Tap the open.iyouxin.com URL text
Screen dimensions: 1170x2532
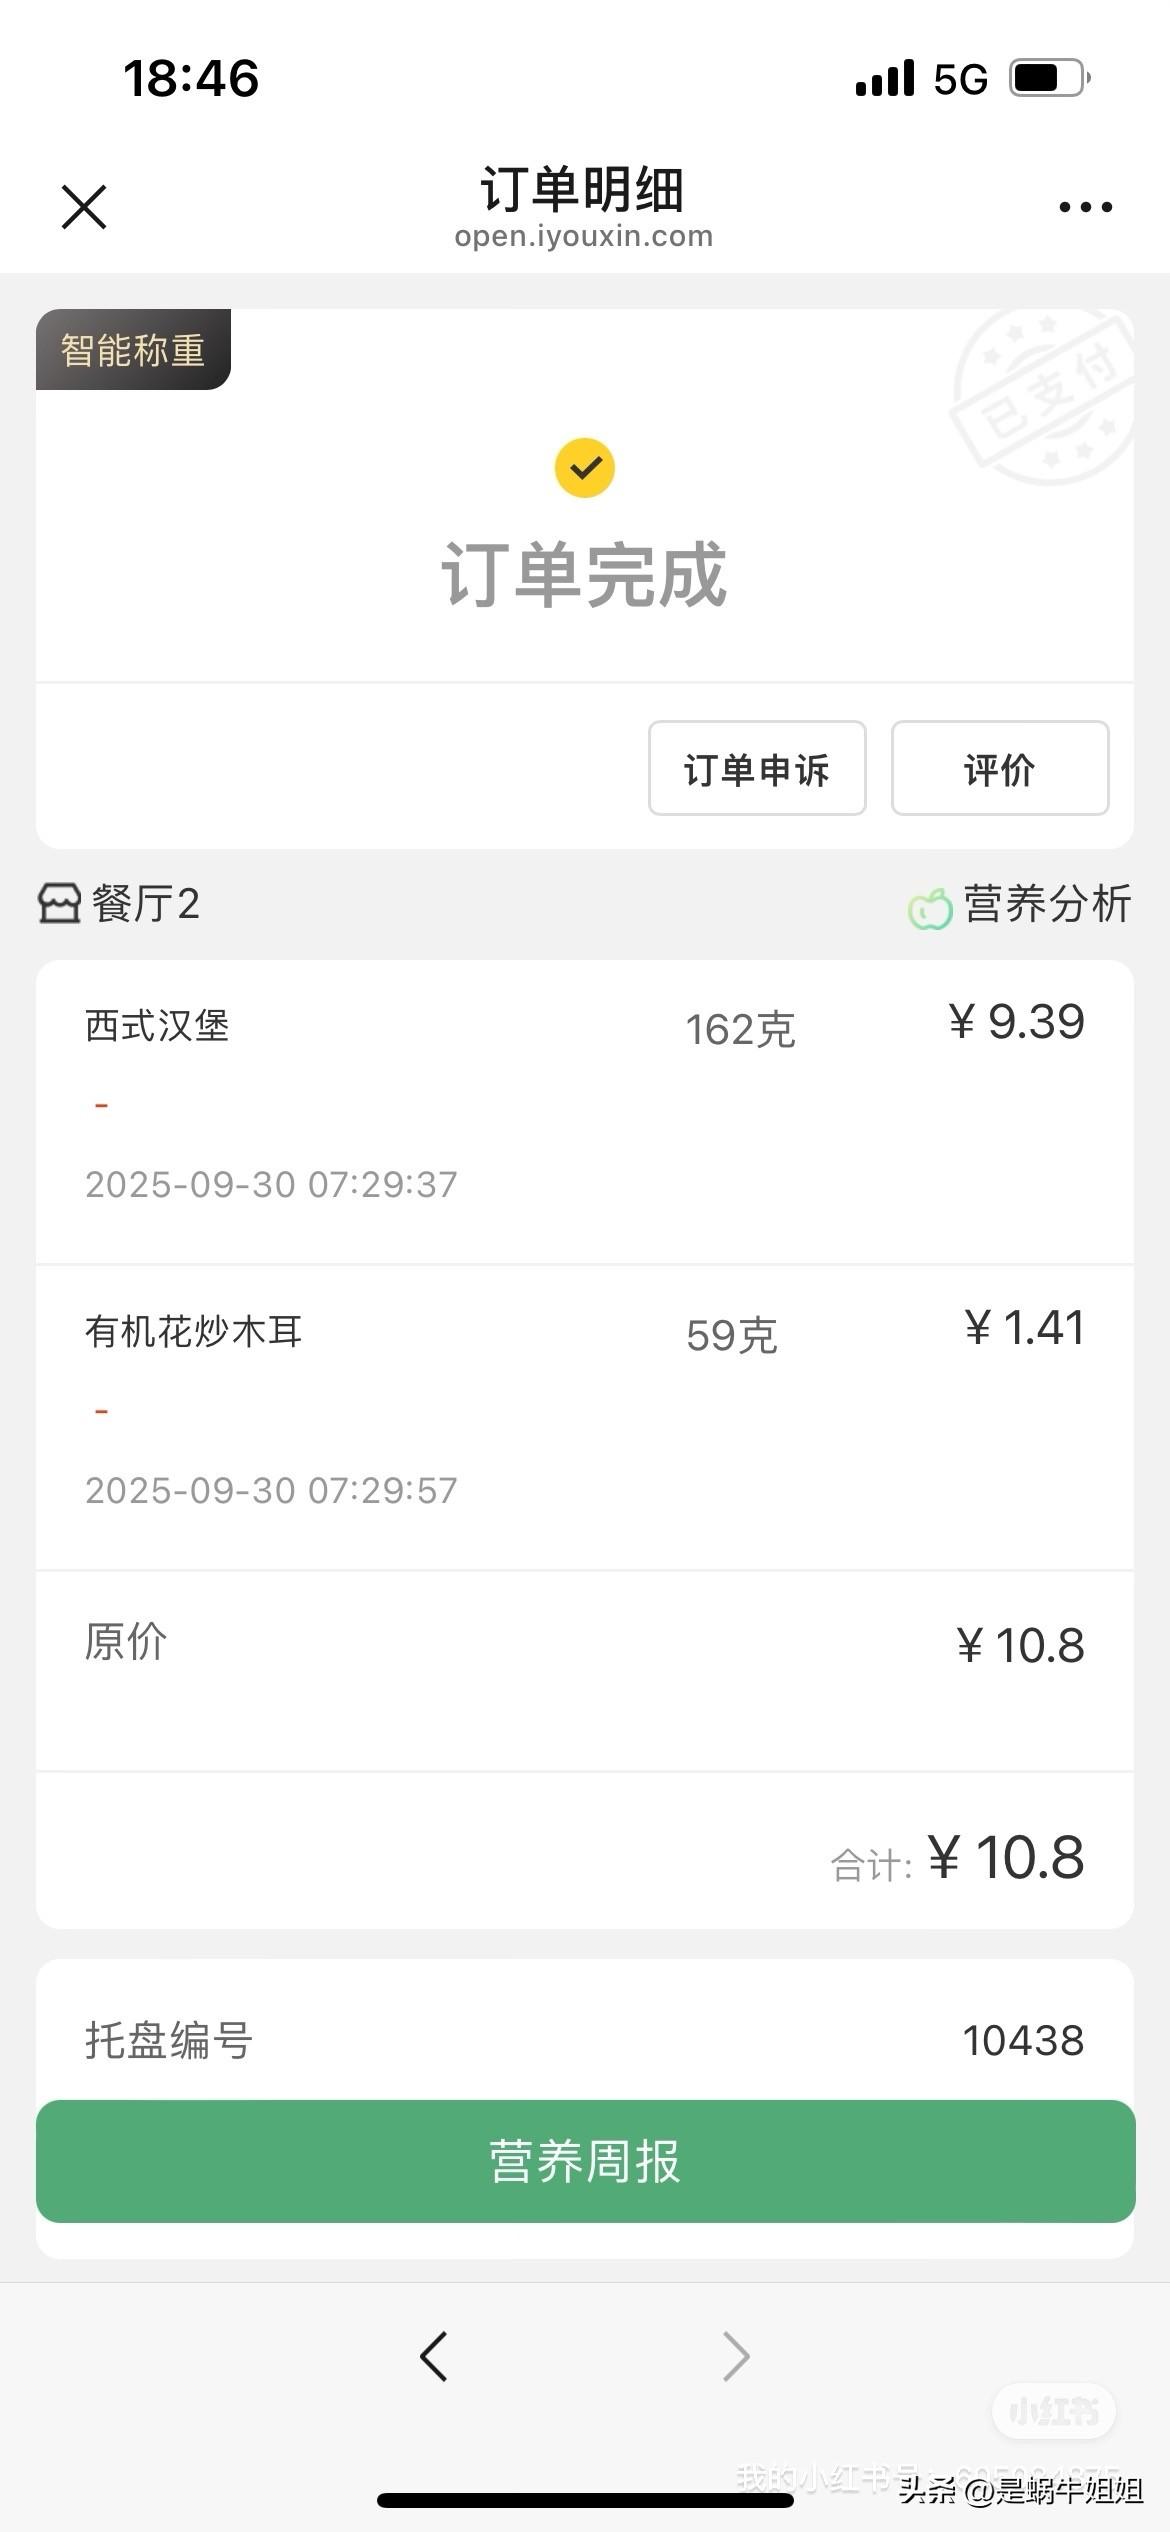coord(584,236)
